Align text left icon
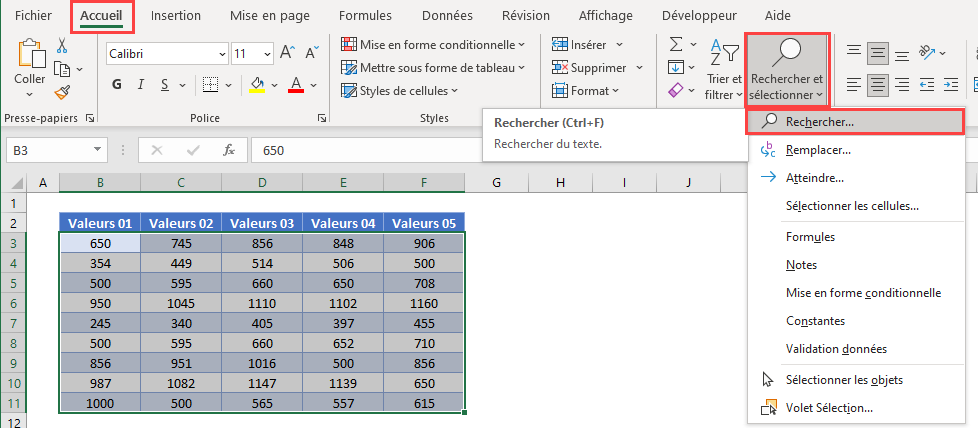 coord(854,84)
